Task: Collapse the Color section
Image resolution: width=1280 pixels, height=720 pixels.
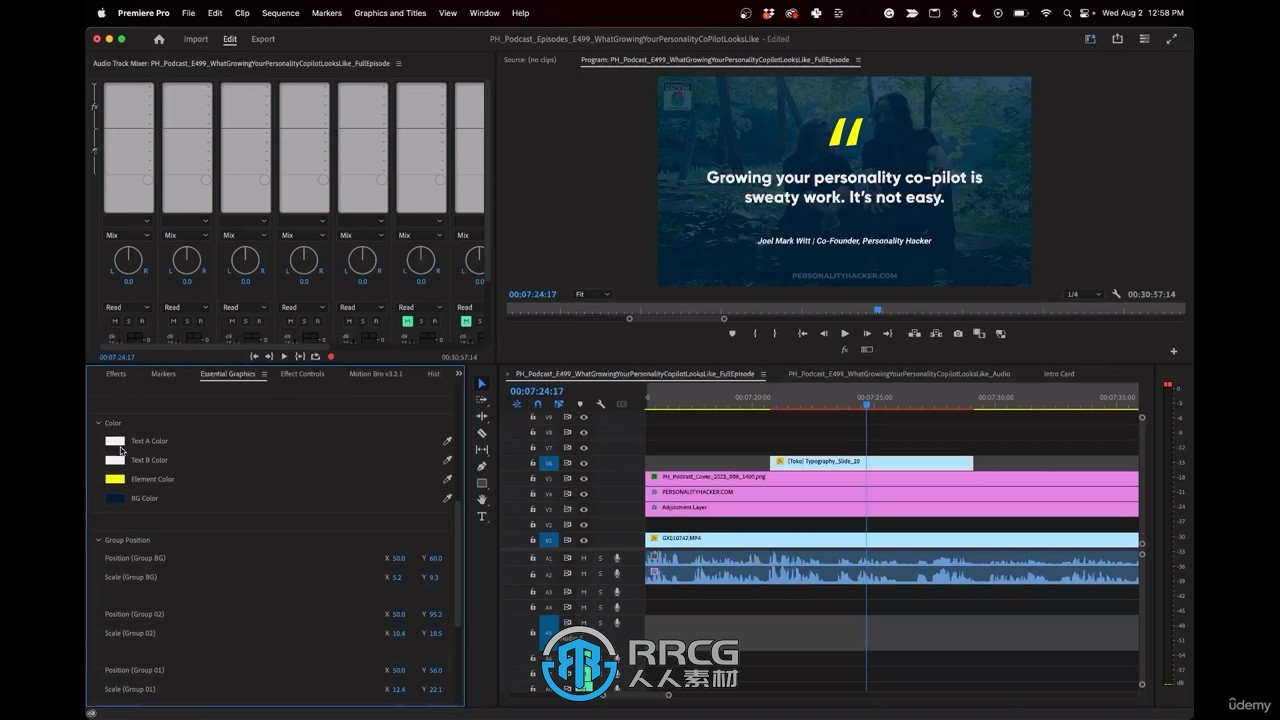Action: click(x=98, y=423)
